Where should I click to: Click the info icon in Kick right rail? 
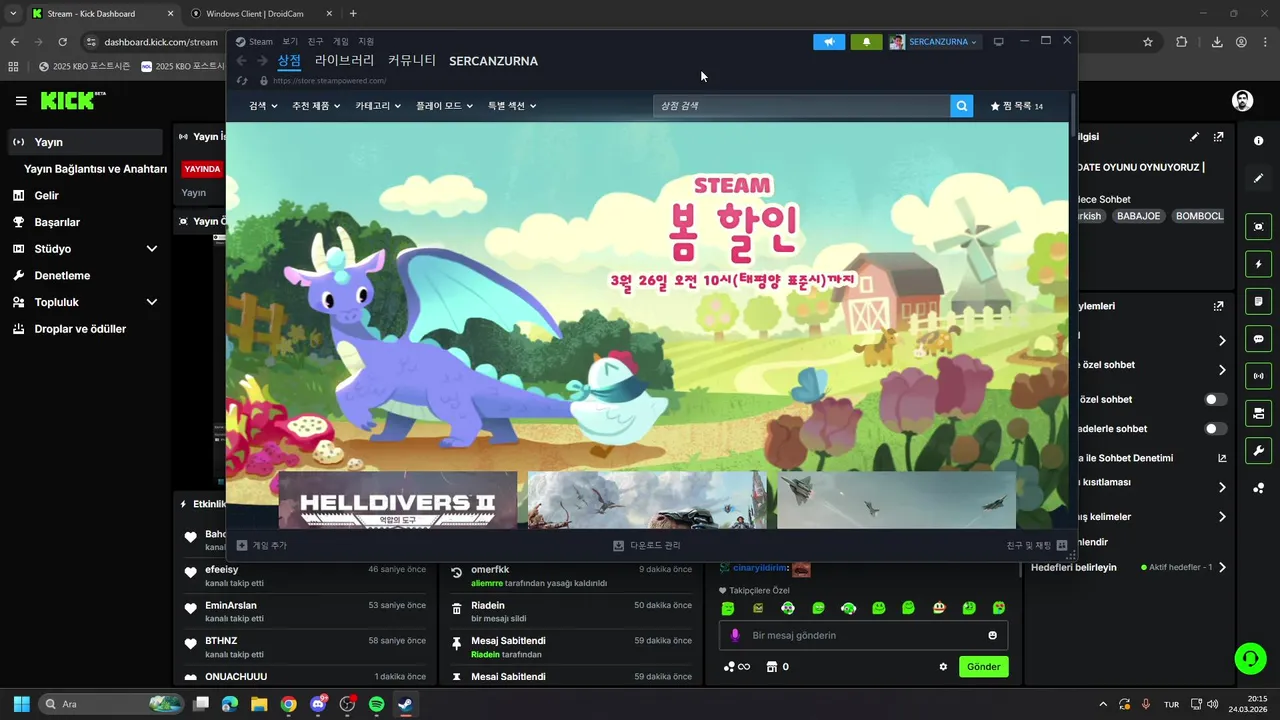click(x=1258, y=141)
